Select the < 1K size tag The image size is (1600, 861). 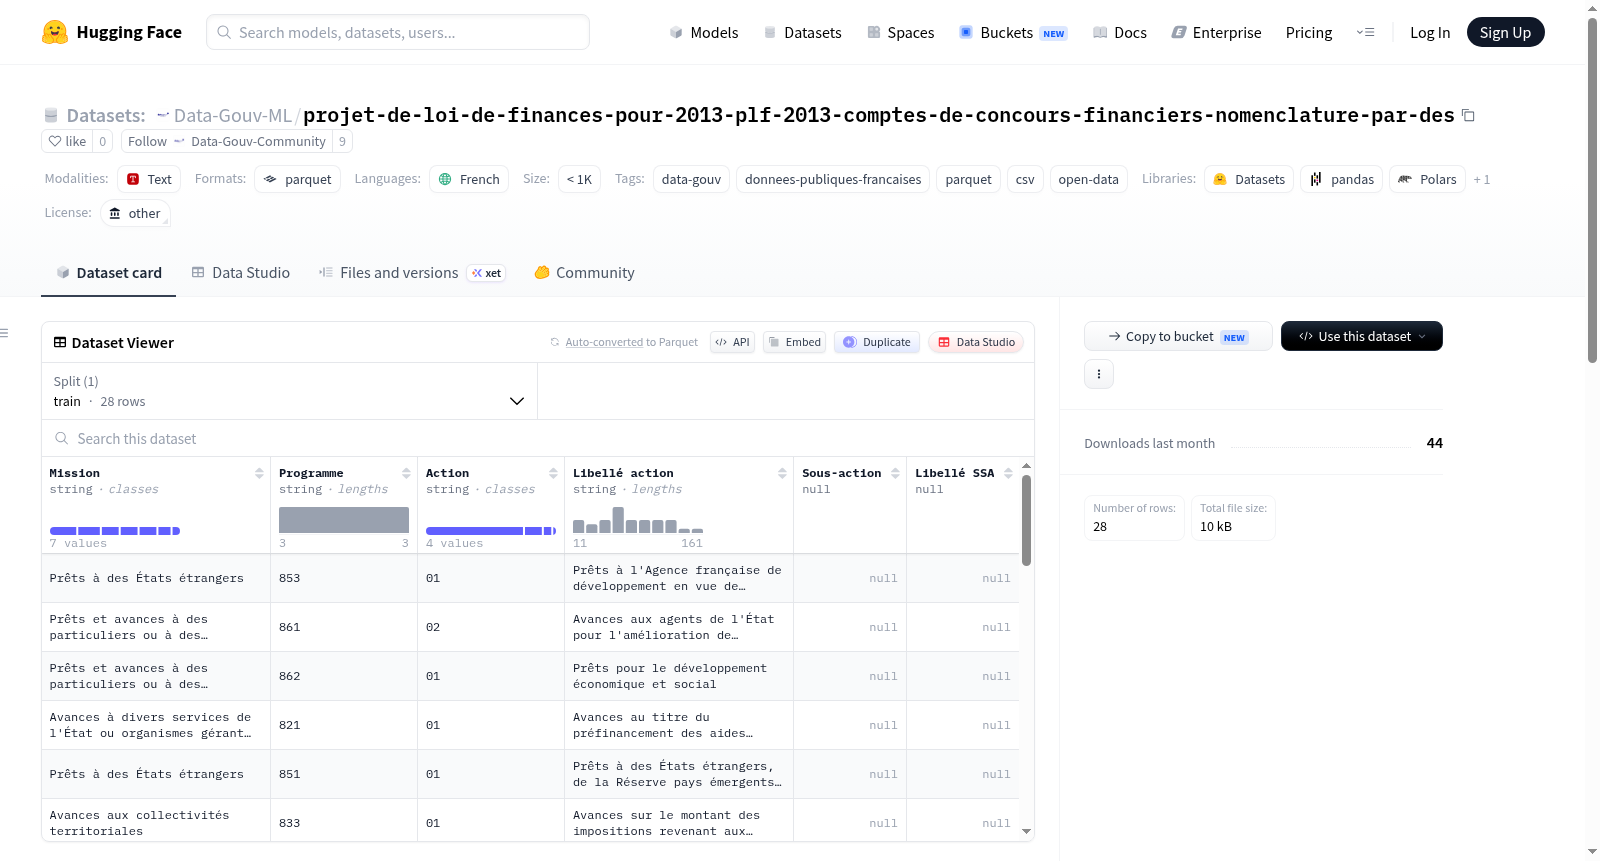(579, 179)
